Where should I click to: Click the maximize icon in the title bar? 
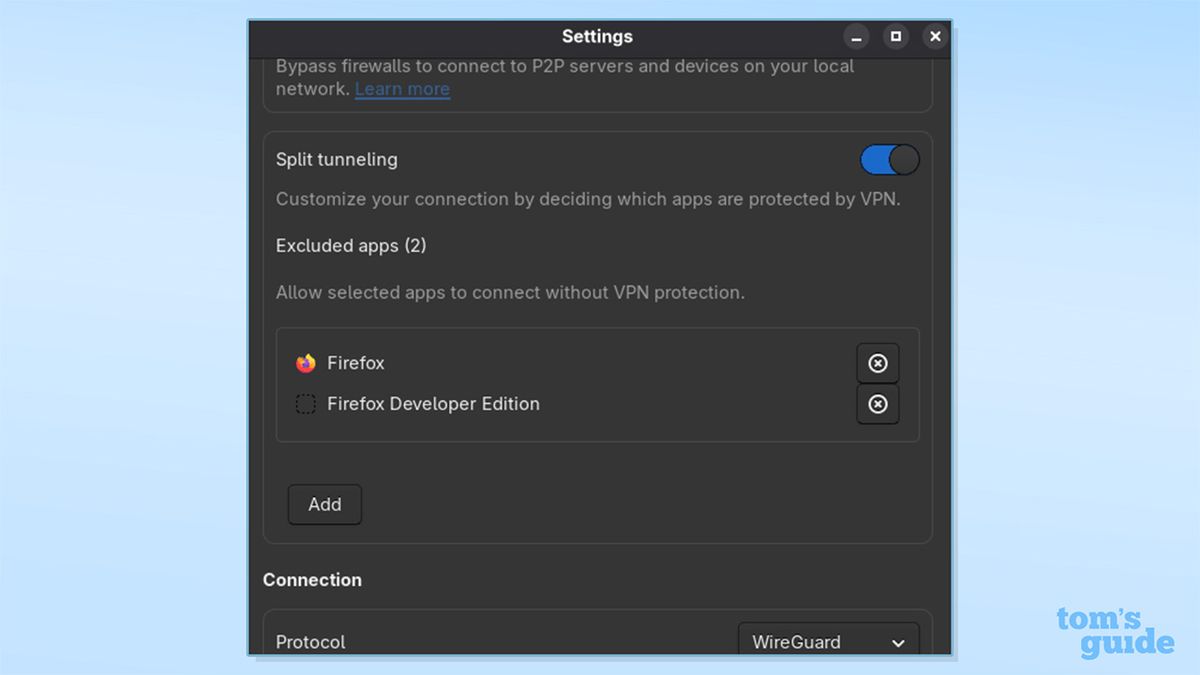[895, 36]
